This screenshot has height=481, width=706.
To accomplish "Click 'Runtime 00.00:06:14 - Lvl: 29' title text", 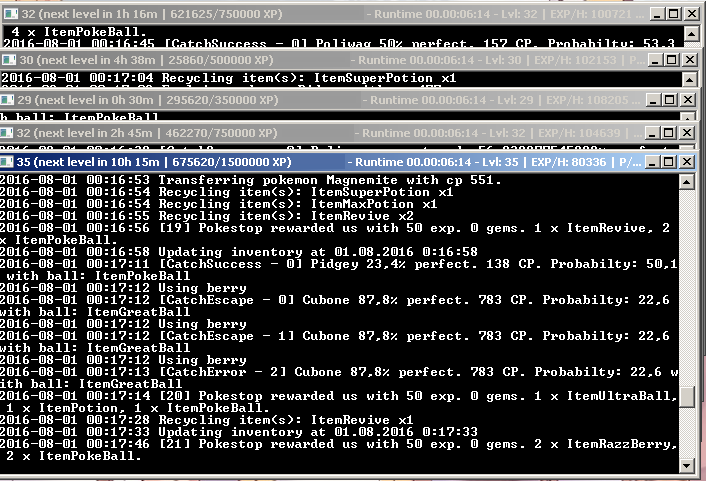I will (x=452, y=100).
